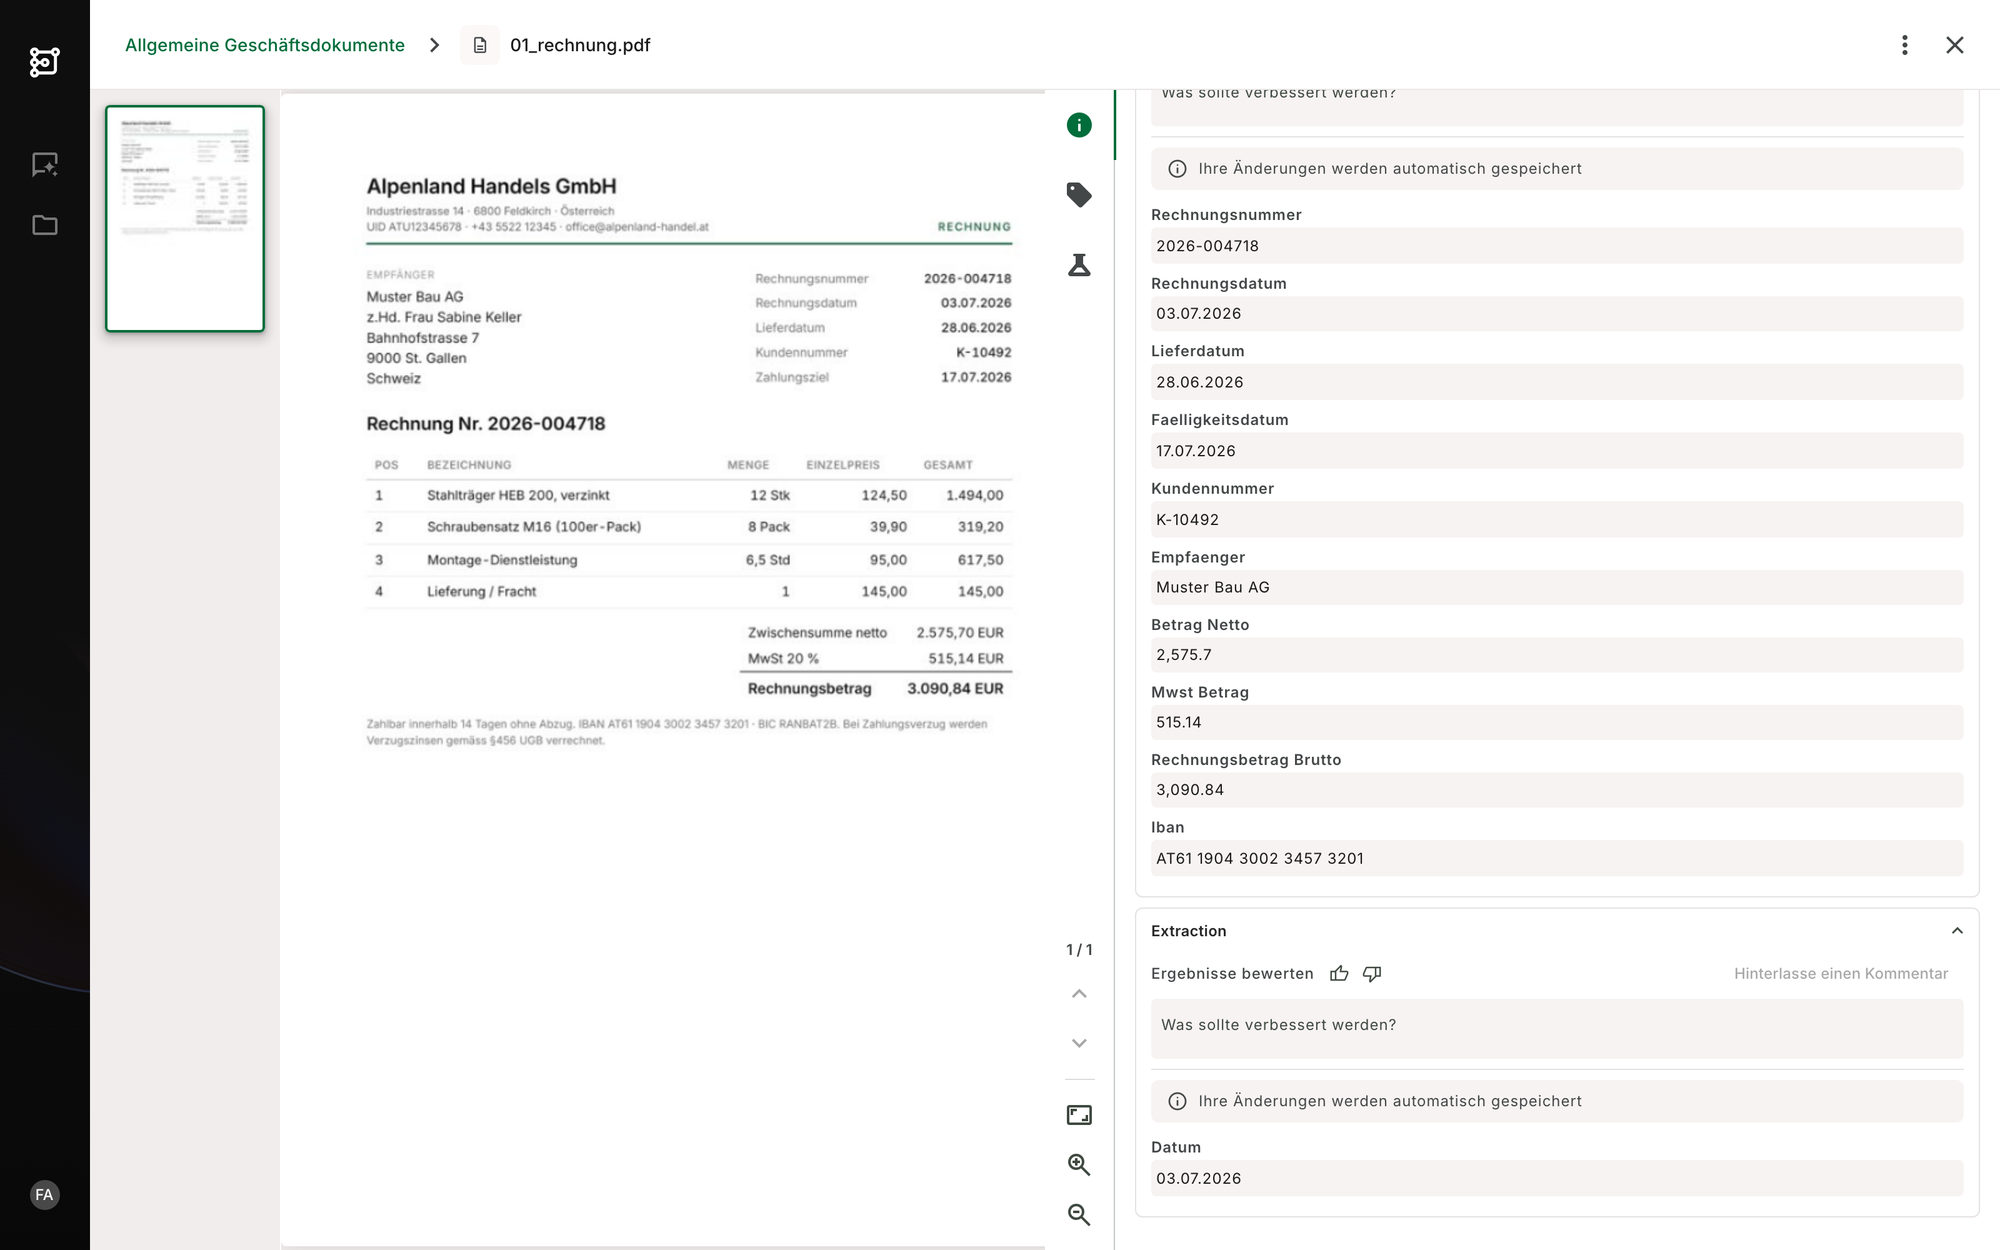Image resolution: width=2000 pixels, height=1250 pixels.
Task: Click 'Stahlträger HEB 200, verzinkt' row in invoice
Action: [689, 495]
